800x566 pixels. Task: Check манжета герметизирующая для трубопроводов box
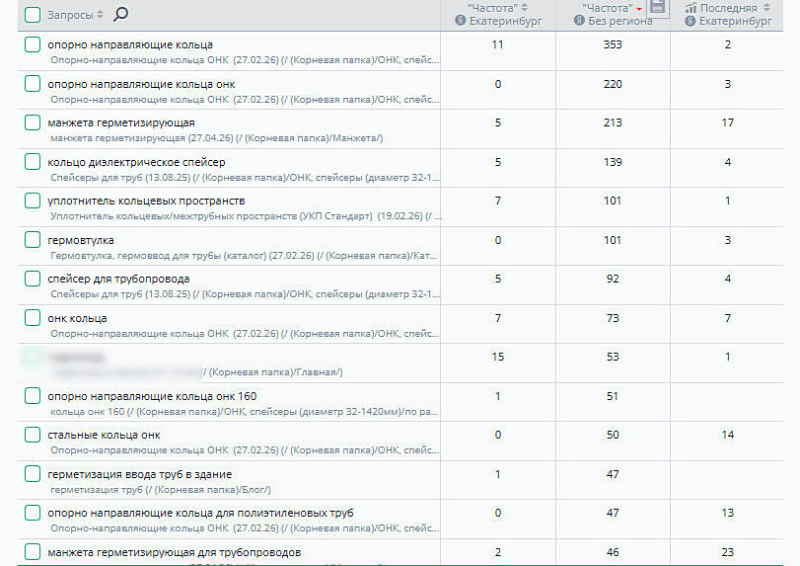tap(33, 552)
